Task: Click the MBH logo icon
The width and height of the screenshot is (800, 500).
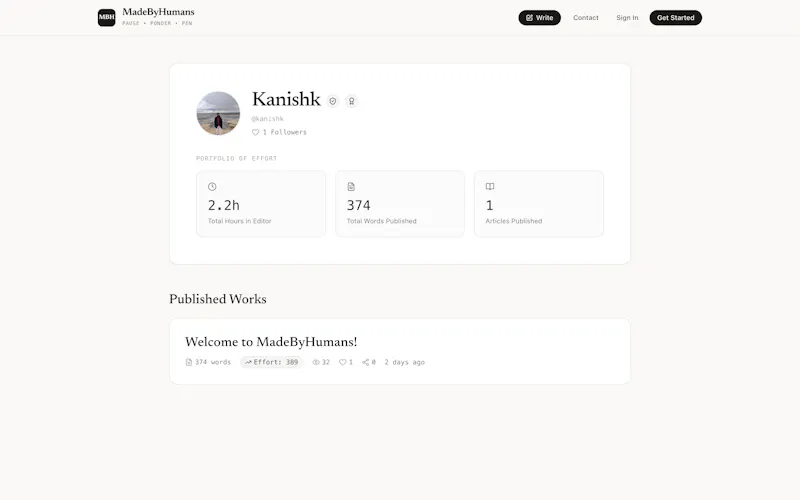Action: pyautogui.click(x=107, y=17)
